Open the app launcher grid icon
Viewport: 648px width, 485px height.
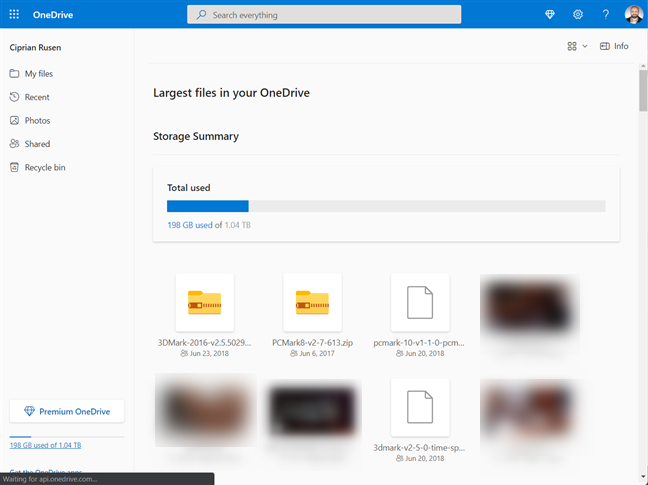pos(14,14)
